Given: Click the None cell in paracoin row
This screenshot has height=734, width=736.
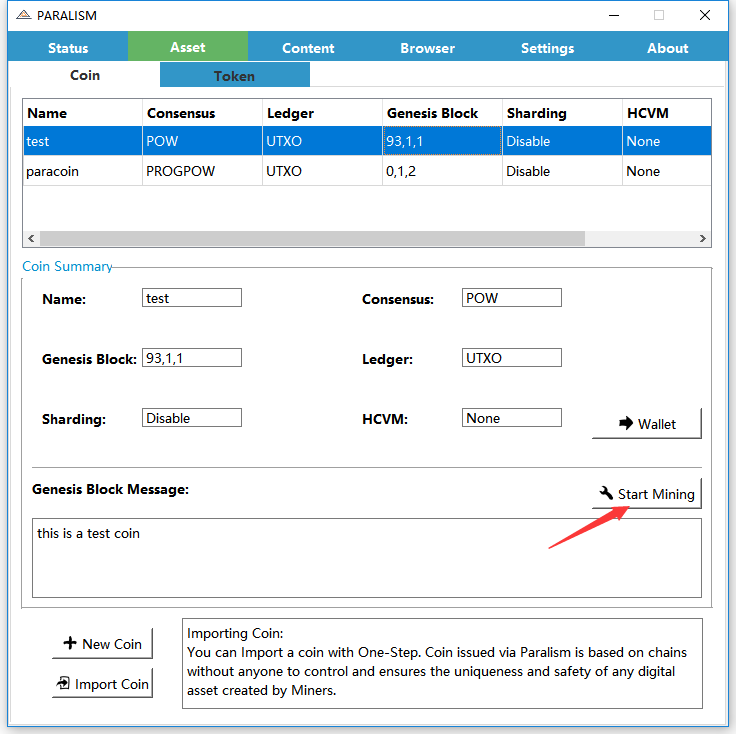Looking at the screenshot, I should [x=667, y=171].
